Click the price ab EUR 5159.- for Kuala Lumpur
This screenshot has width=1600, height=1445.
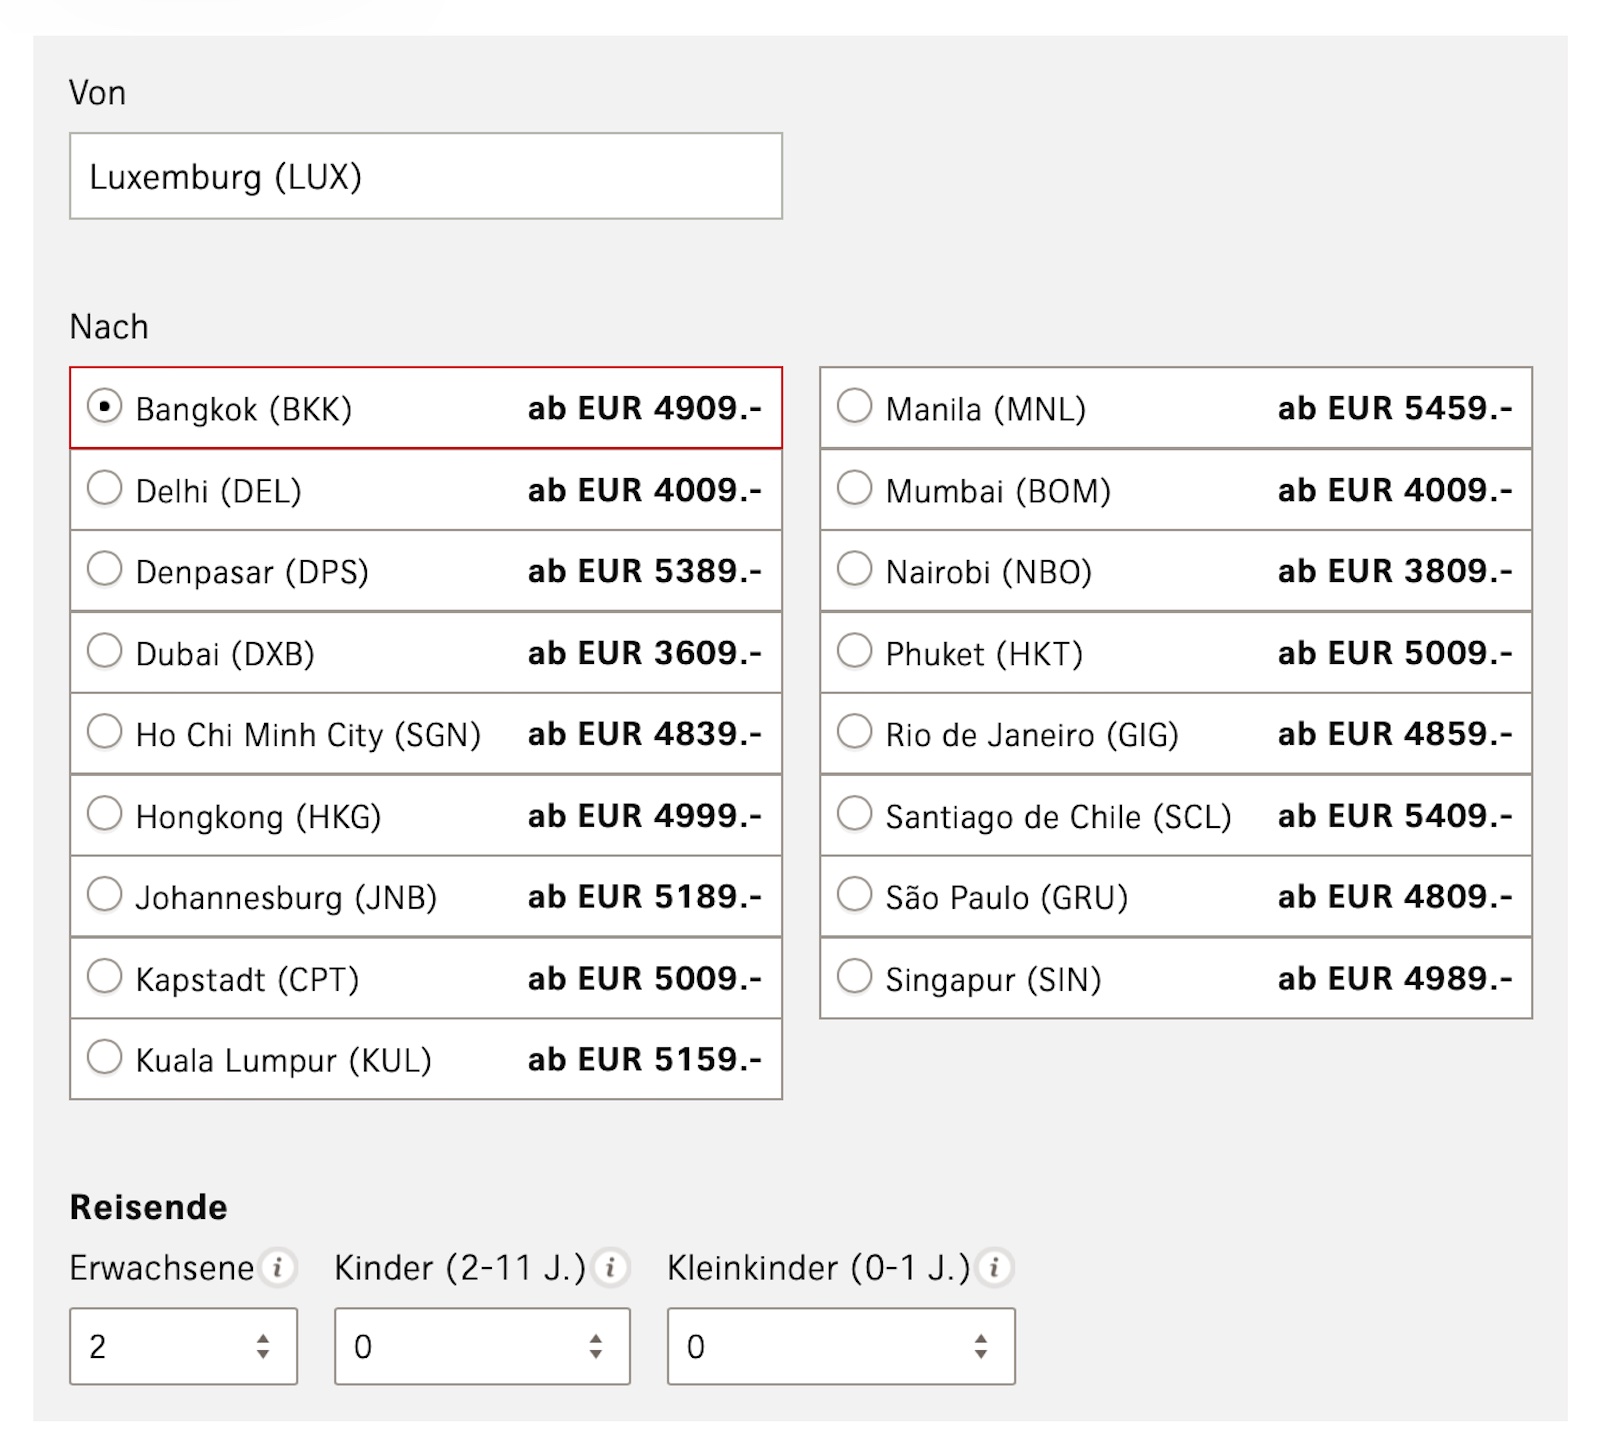645,1059
